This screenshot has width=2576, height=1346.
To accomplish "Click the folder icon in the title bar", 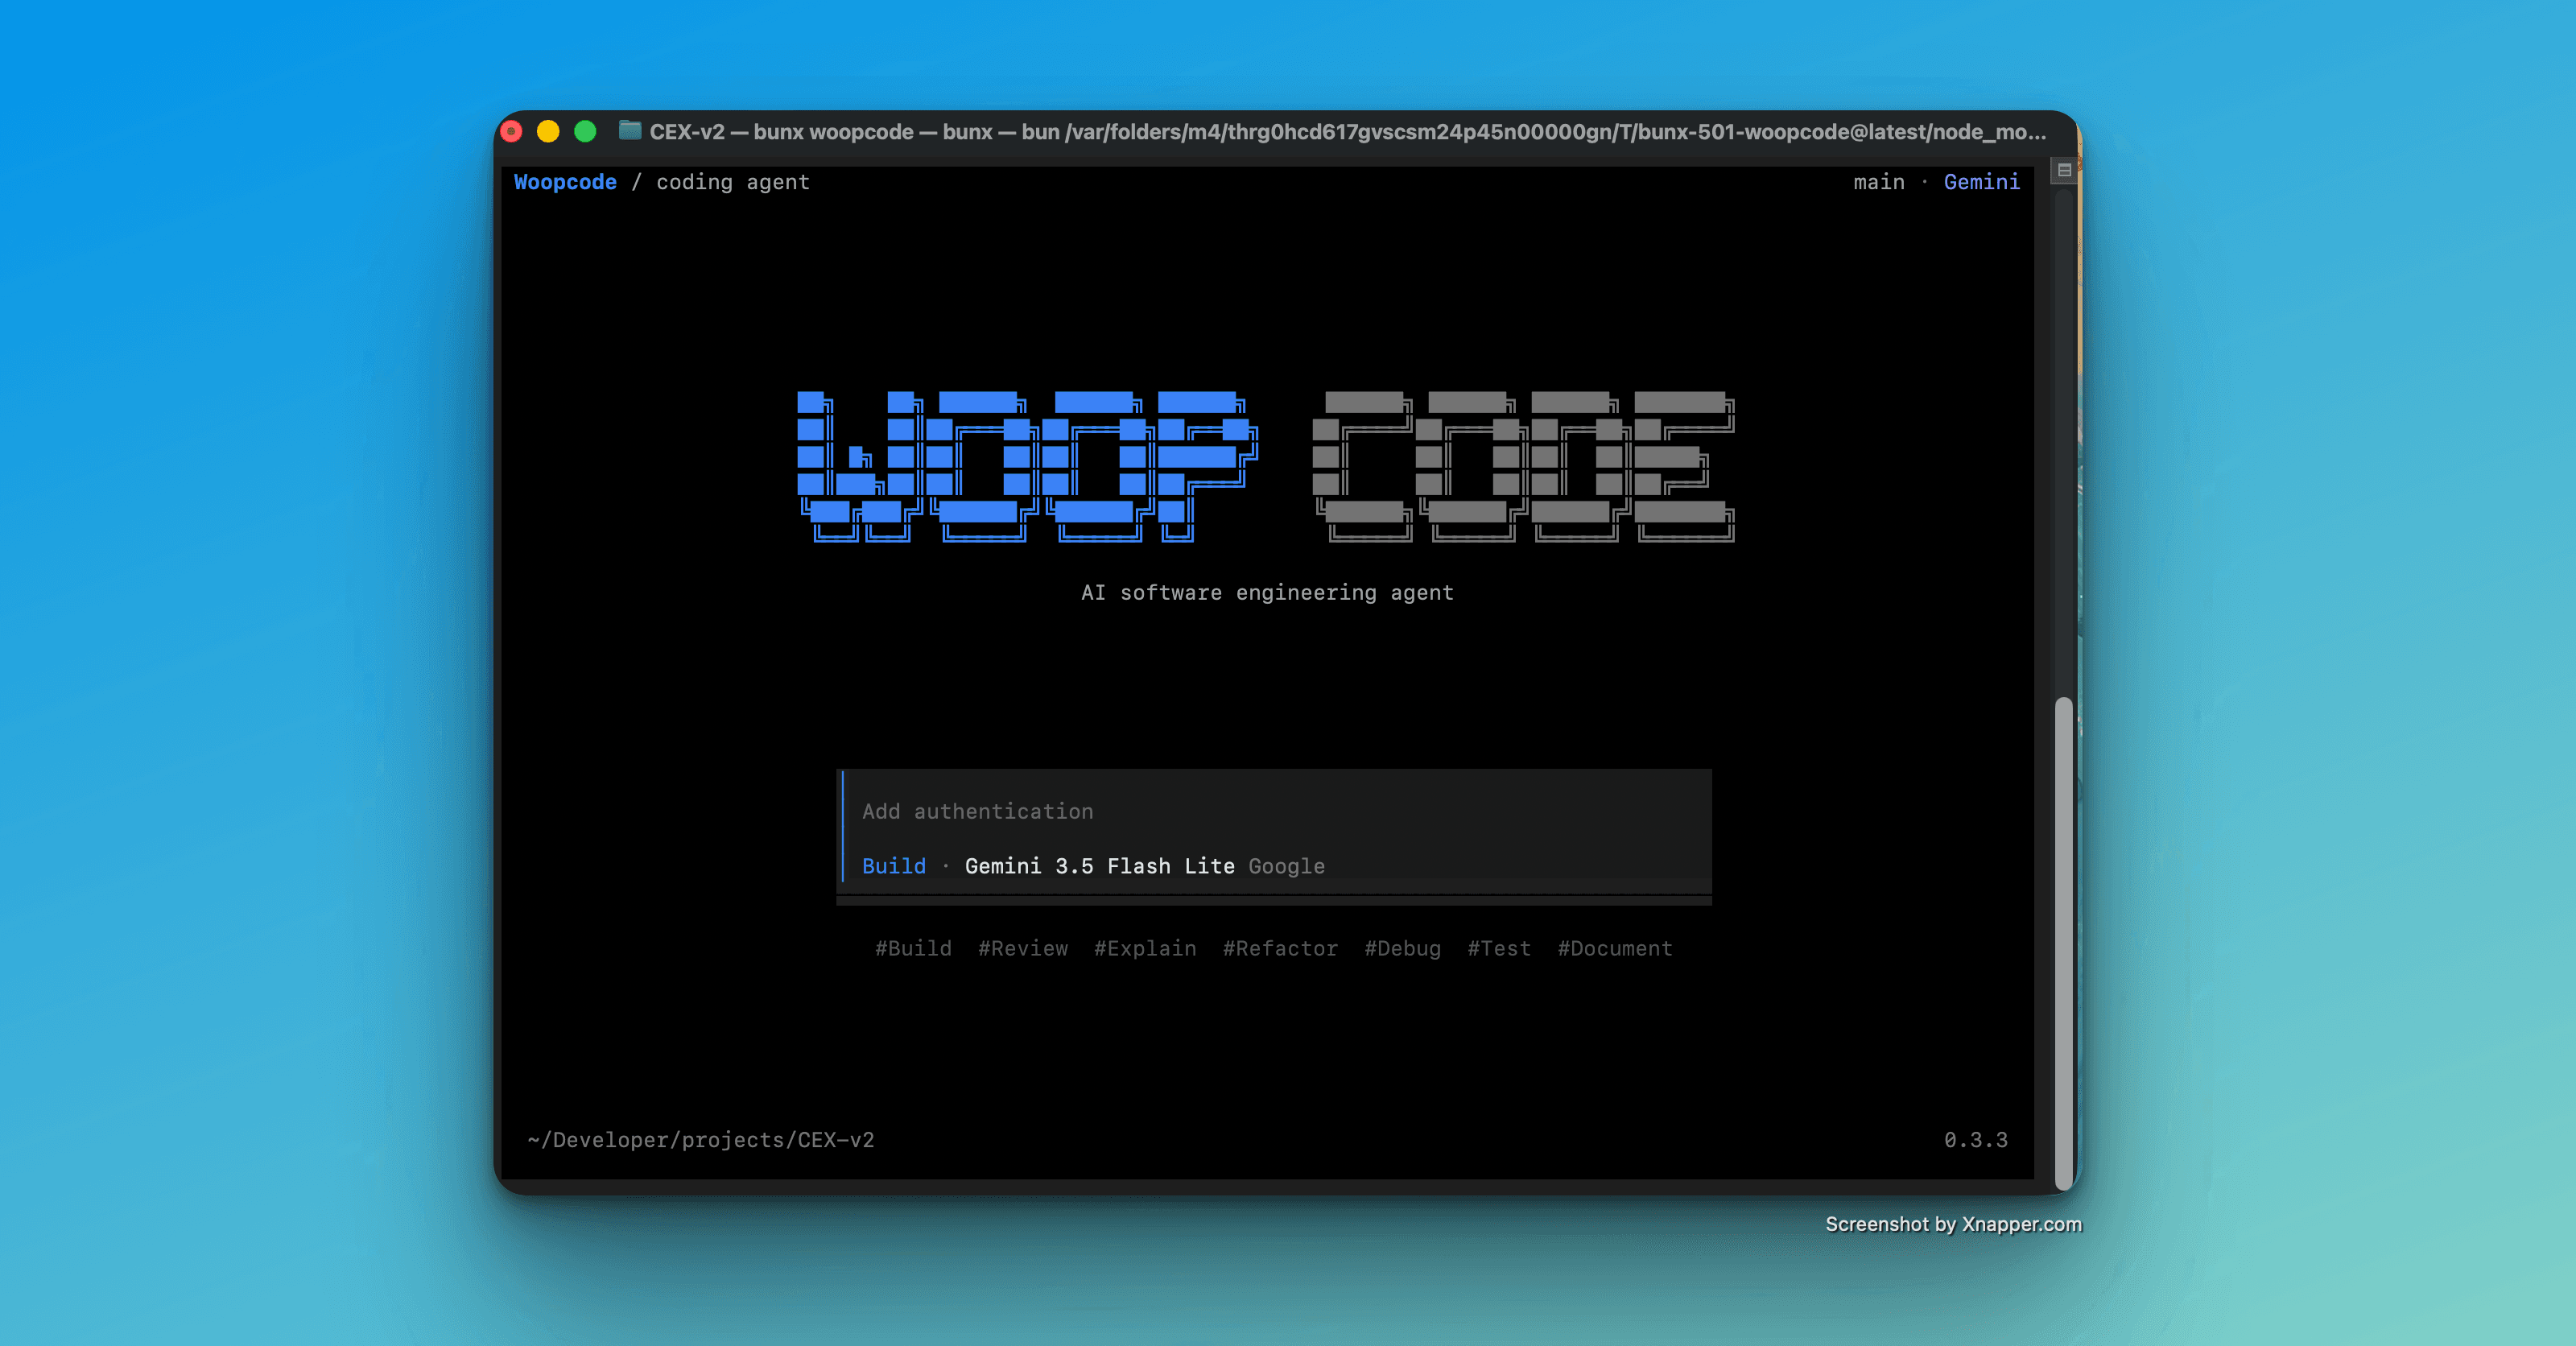I will pos(629,130).
